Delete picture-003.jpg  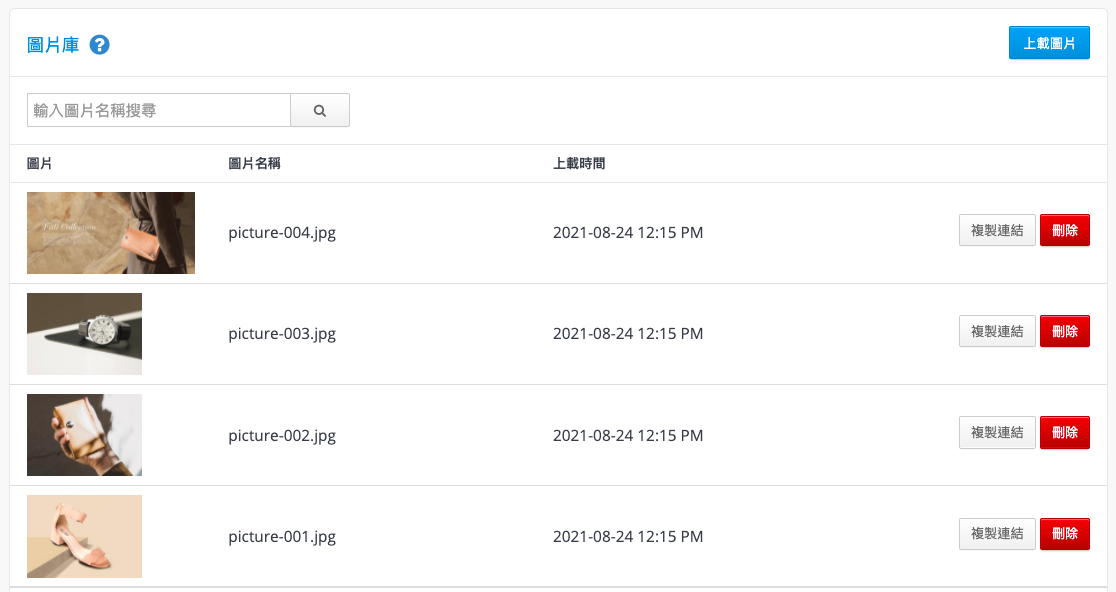[1065, 331]
